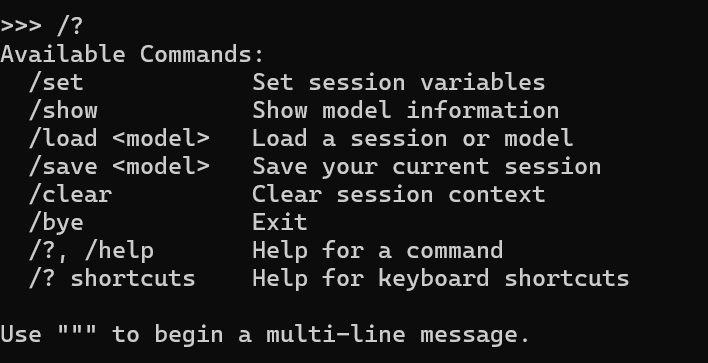Click 'Load a session or model' text

[413, 139]
